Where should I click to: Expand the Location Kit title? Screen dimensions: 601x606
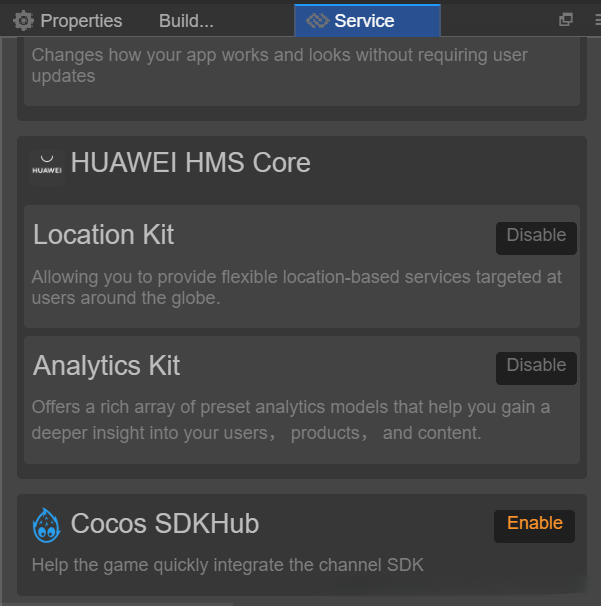coord(104,235)
